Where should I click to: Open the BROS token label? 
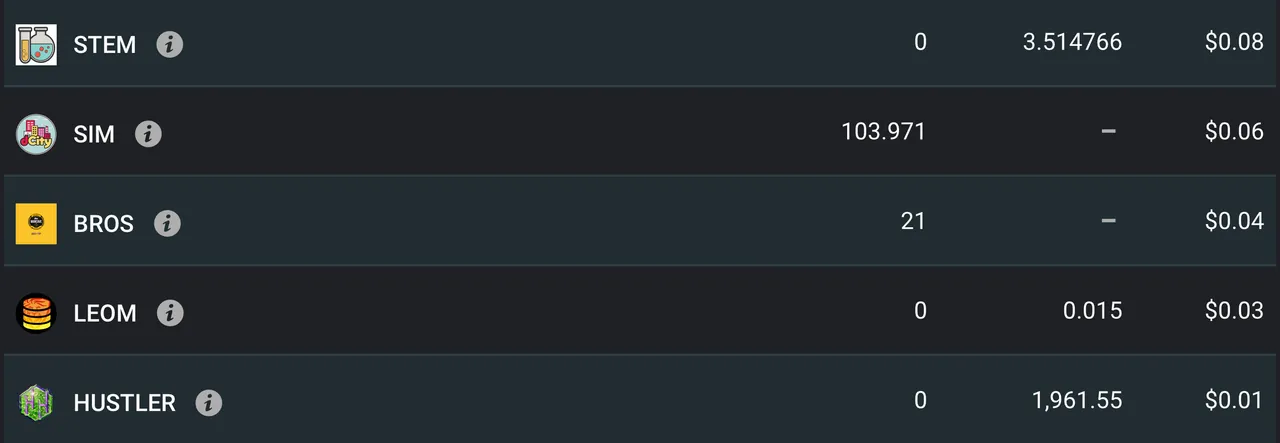point(104,223)
